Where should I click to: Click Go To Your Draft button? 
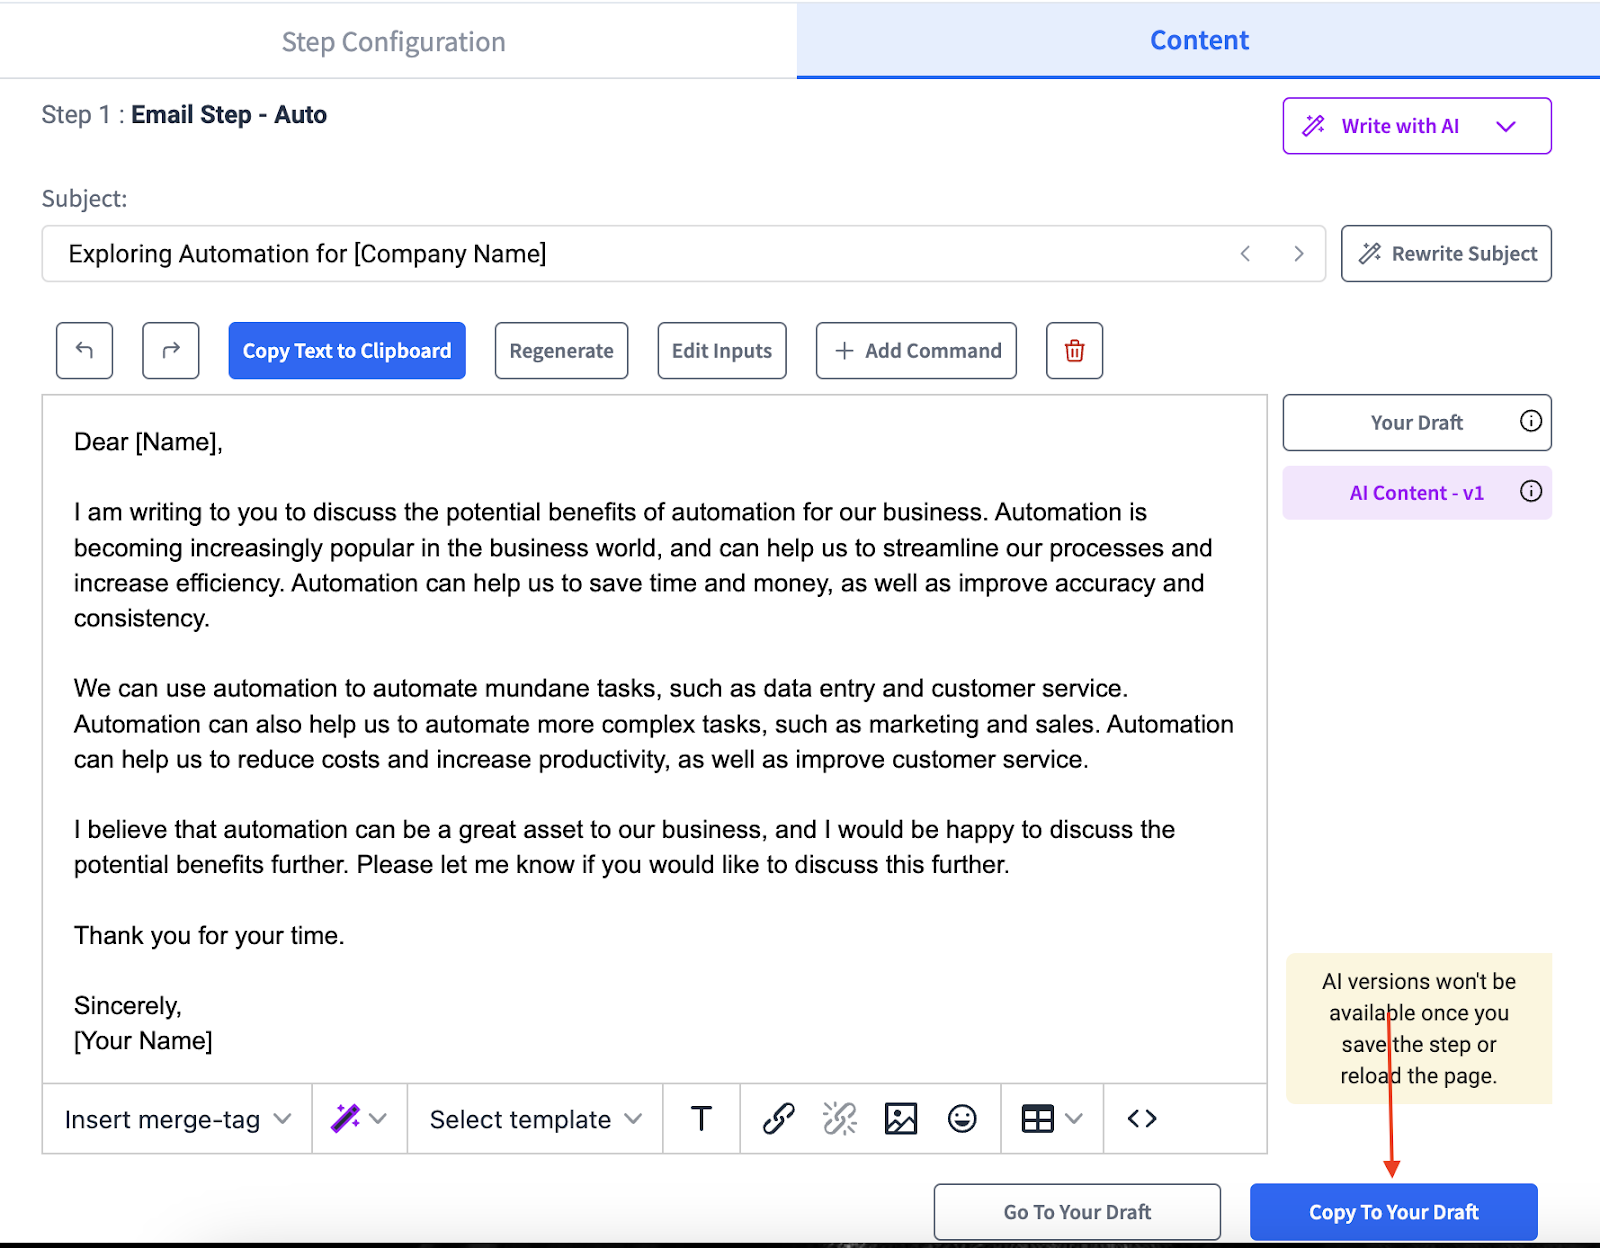coord(1077,1212)
